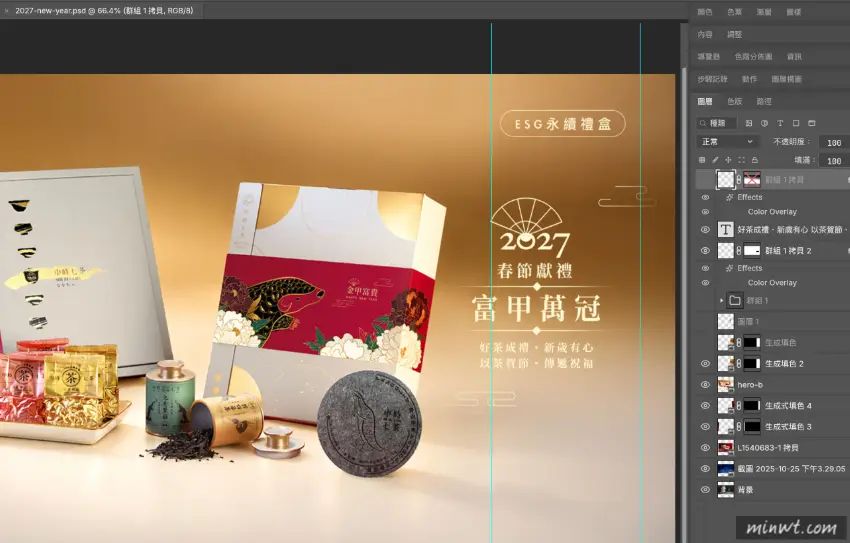
Task: Click link icon on 生成填色 layer mask
Action: [738, 342]
